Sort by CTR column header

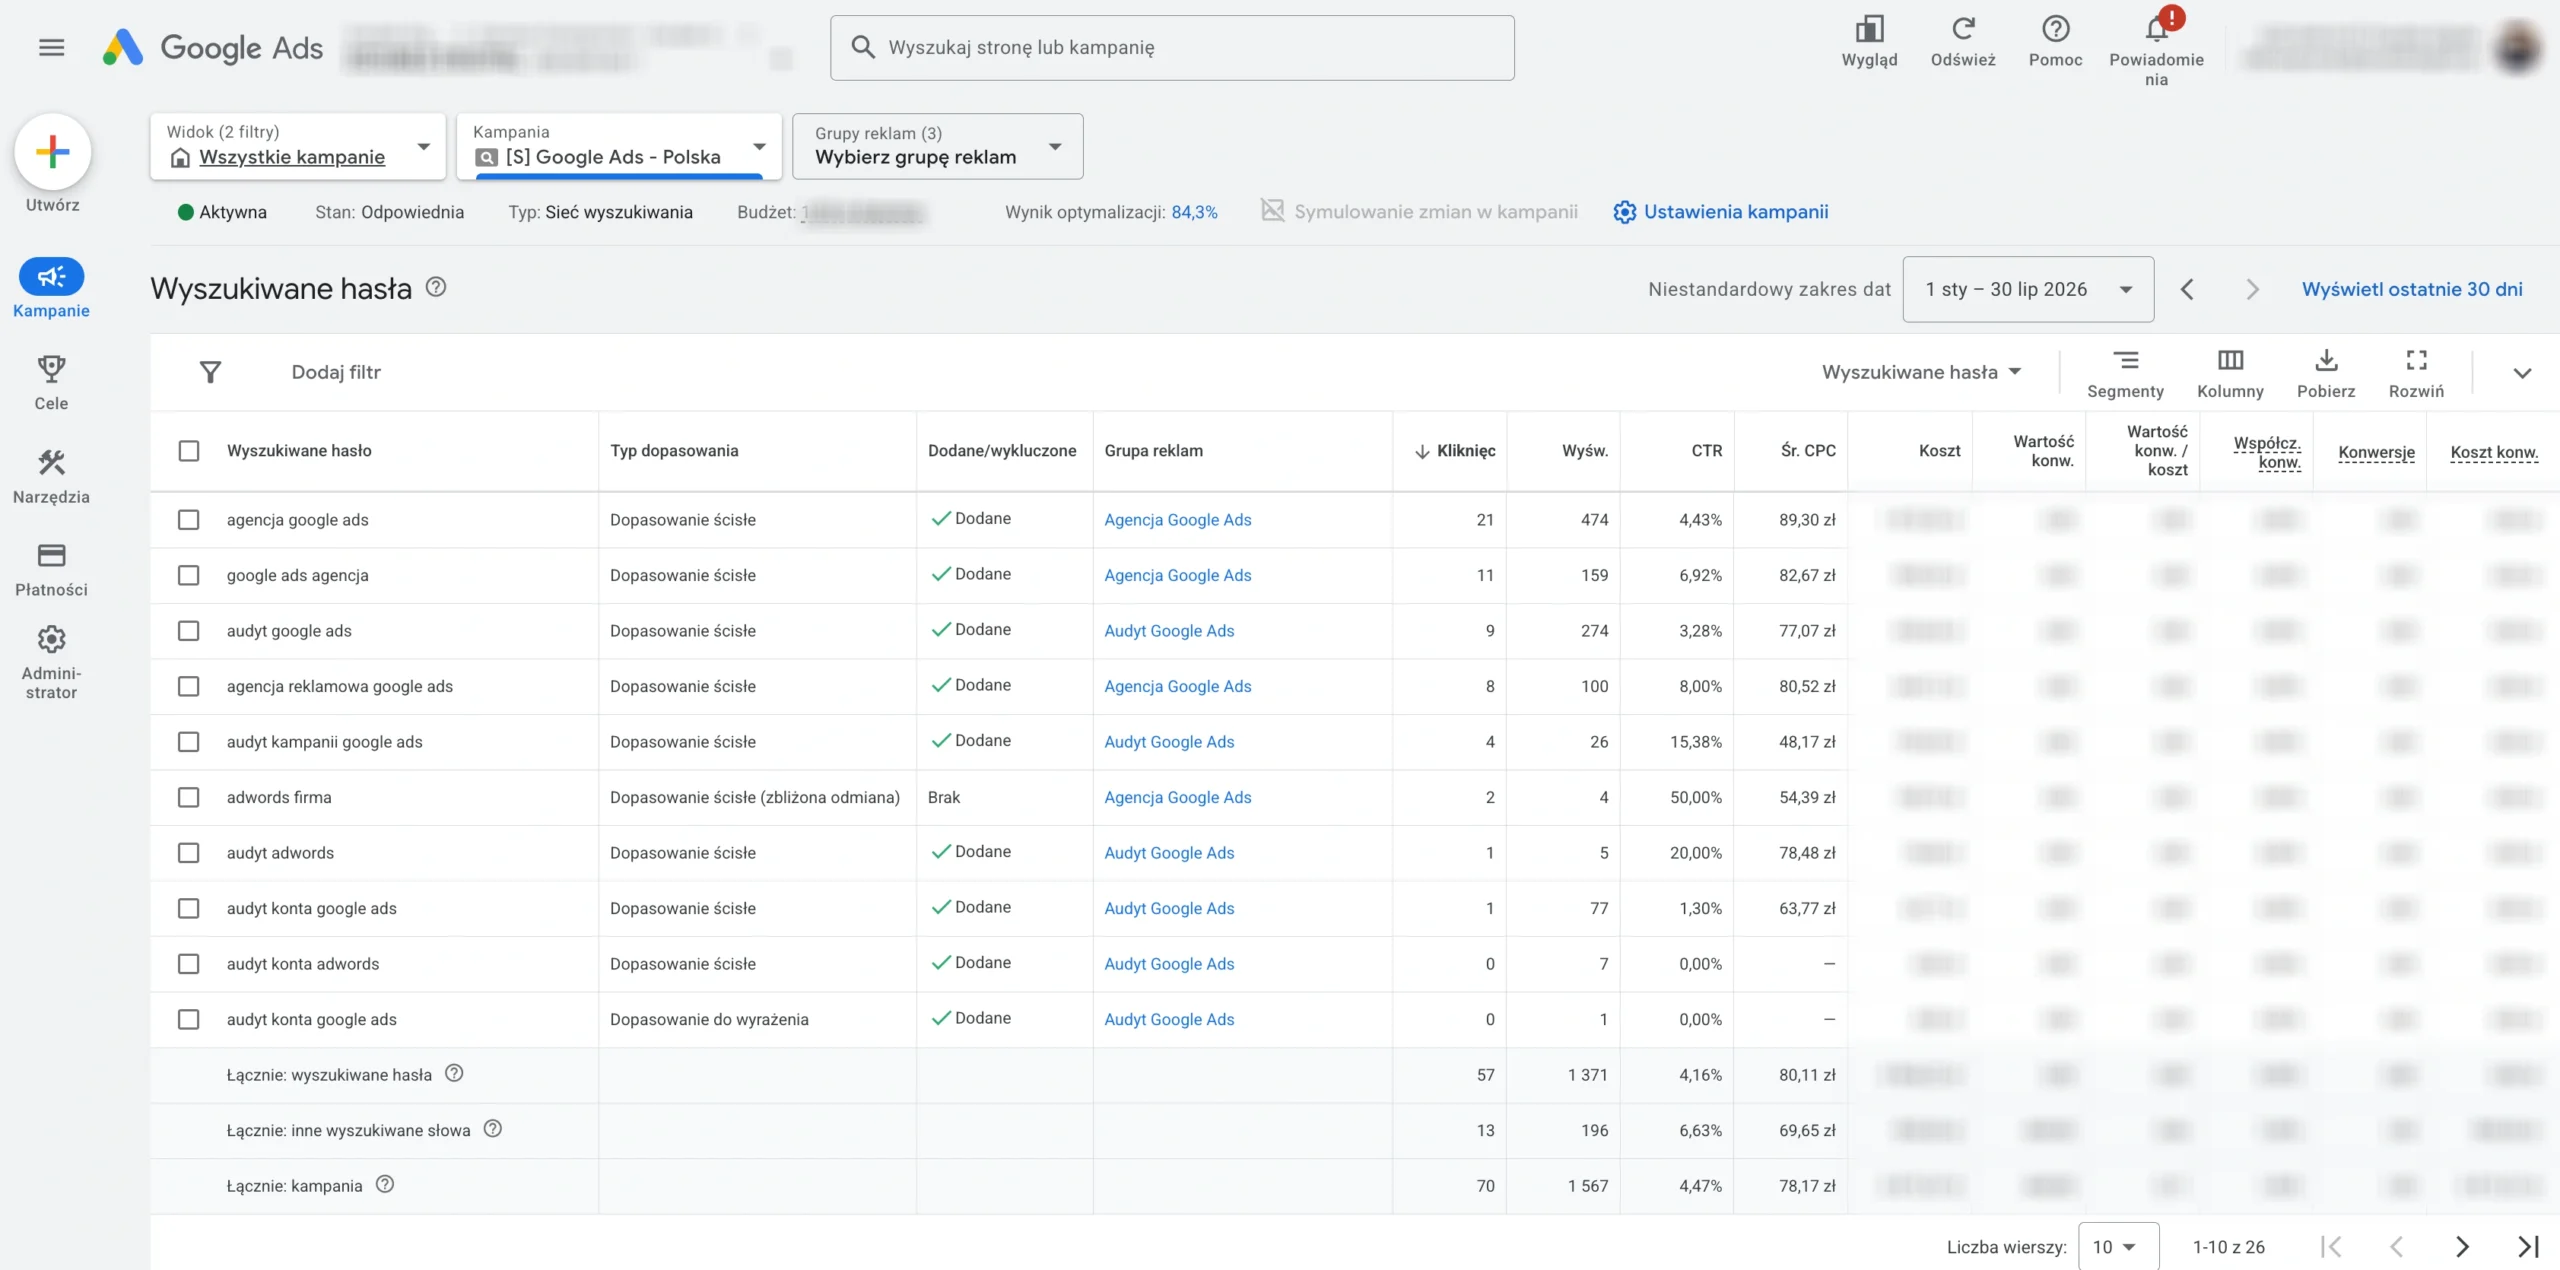pos(1706,450)
